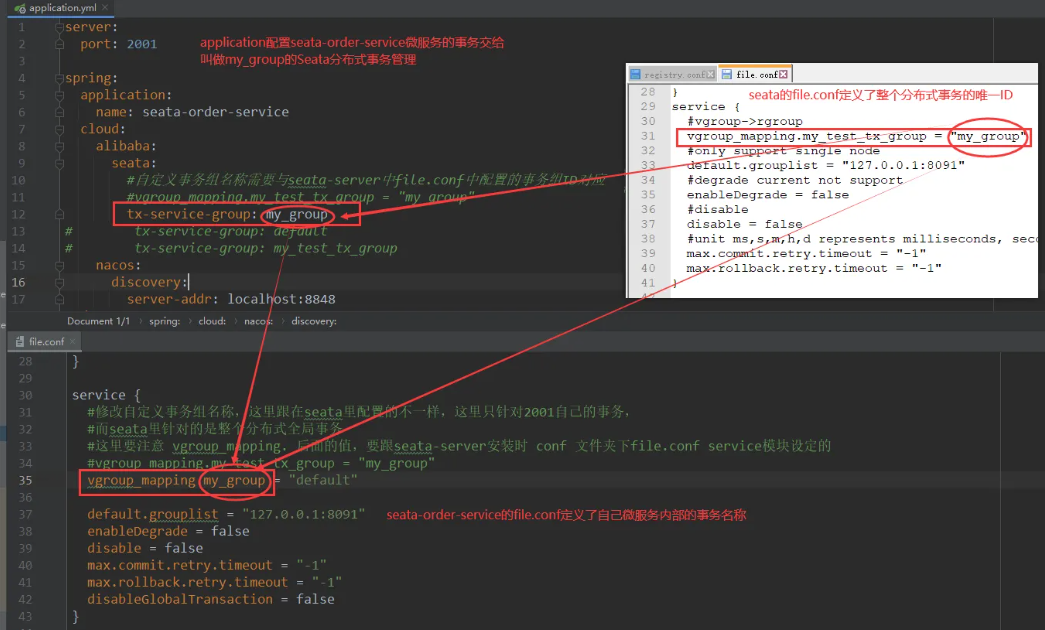Click 'server-addr: localhost:8848'

point(231,299)
